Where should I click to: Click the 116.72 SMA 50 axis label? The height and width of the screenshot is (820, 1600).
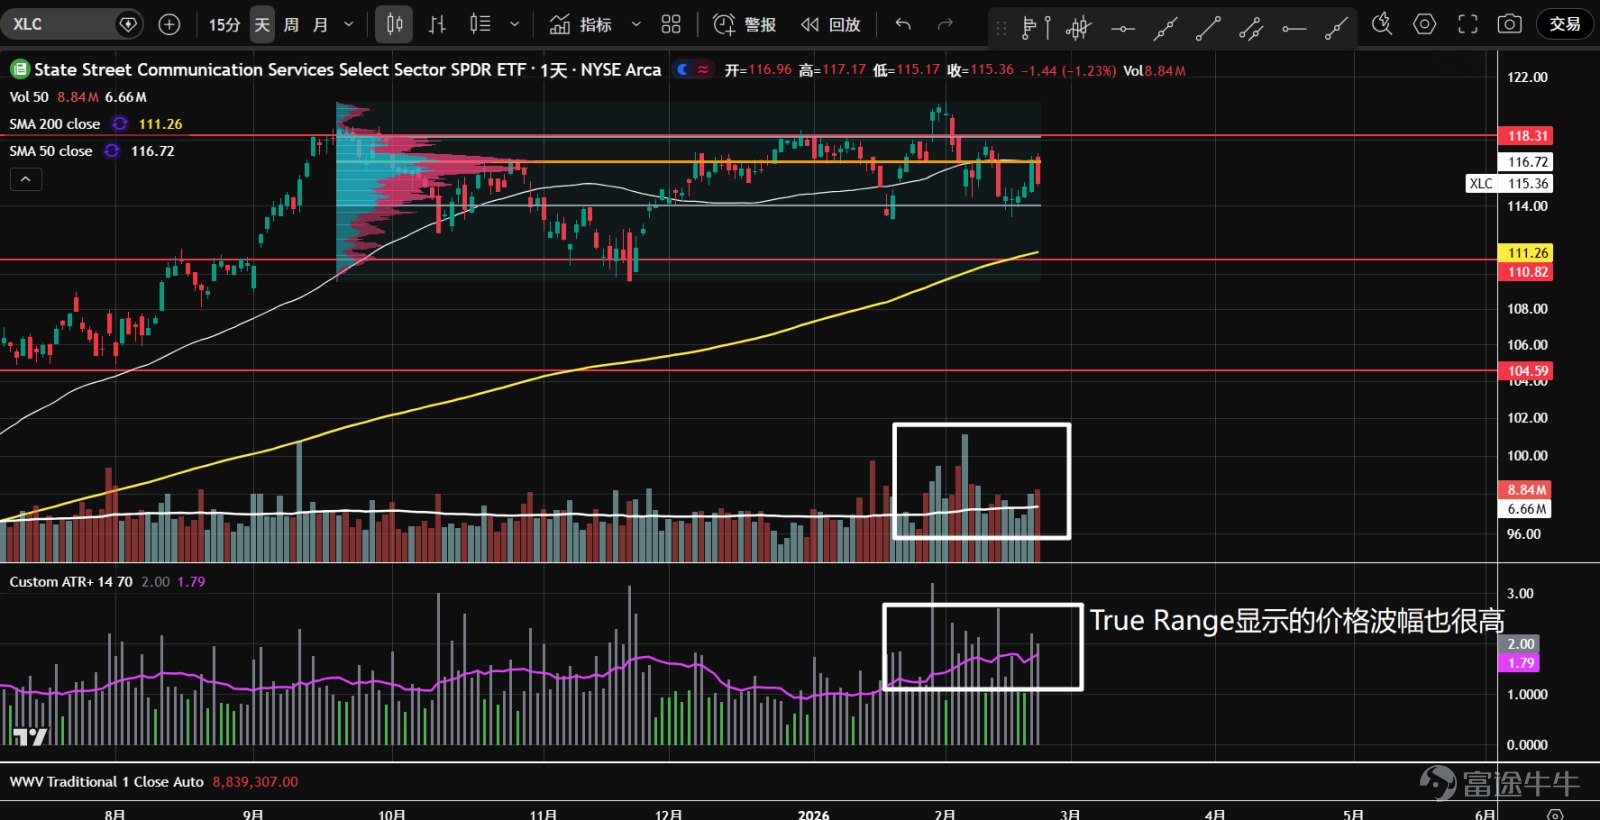tap(1526, 162)
